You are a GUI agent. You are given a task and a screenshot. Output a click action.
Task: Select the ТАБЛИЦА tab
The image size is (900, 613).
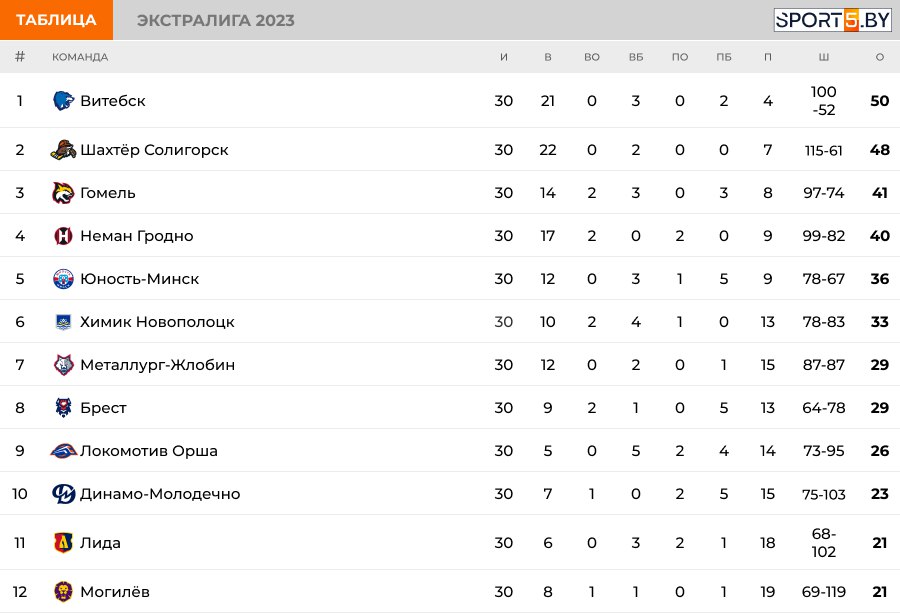click(56, 20)
